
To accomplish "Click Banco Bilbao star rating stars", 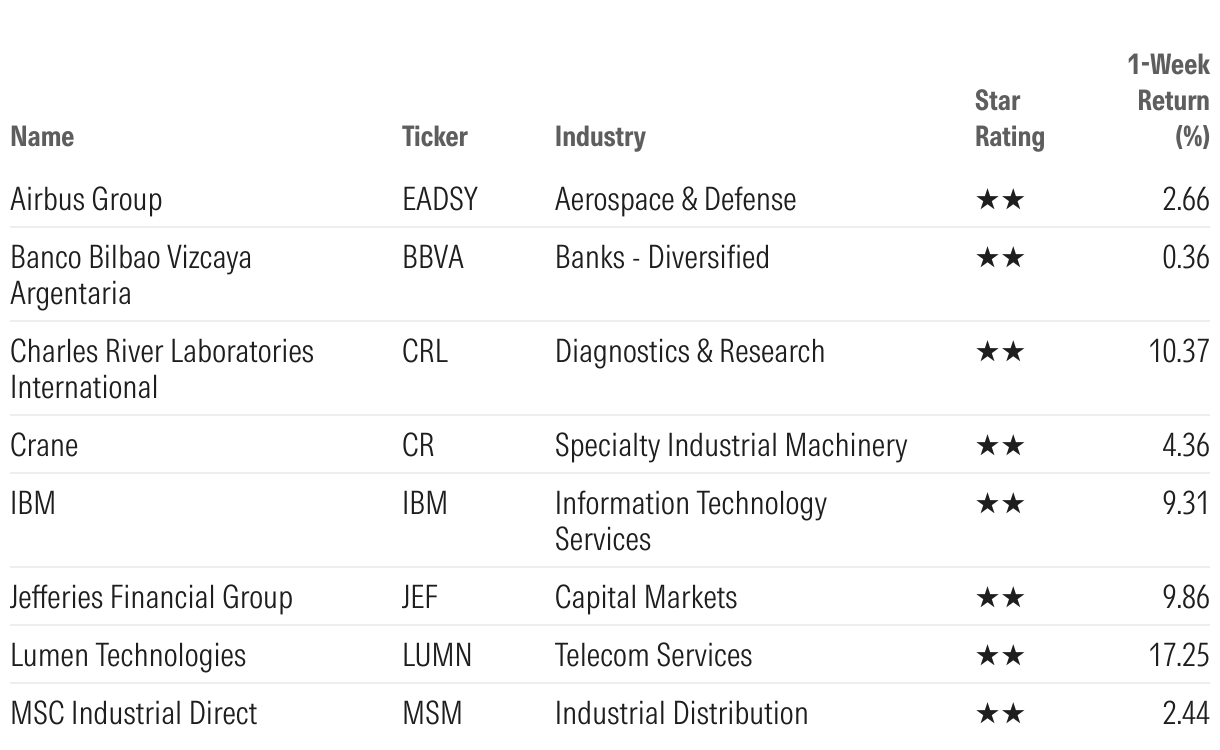I will coord(999,258).
